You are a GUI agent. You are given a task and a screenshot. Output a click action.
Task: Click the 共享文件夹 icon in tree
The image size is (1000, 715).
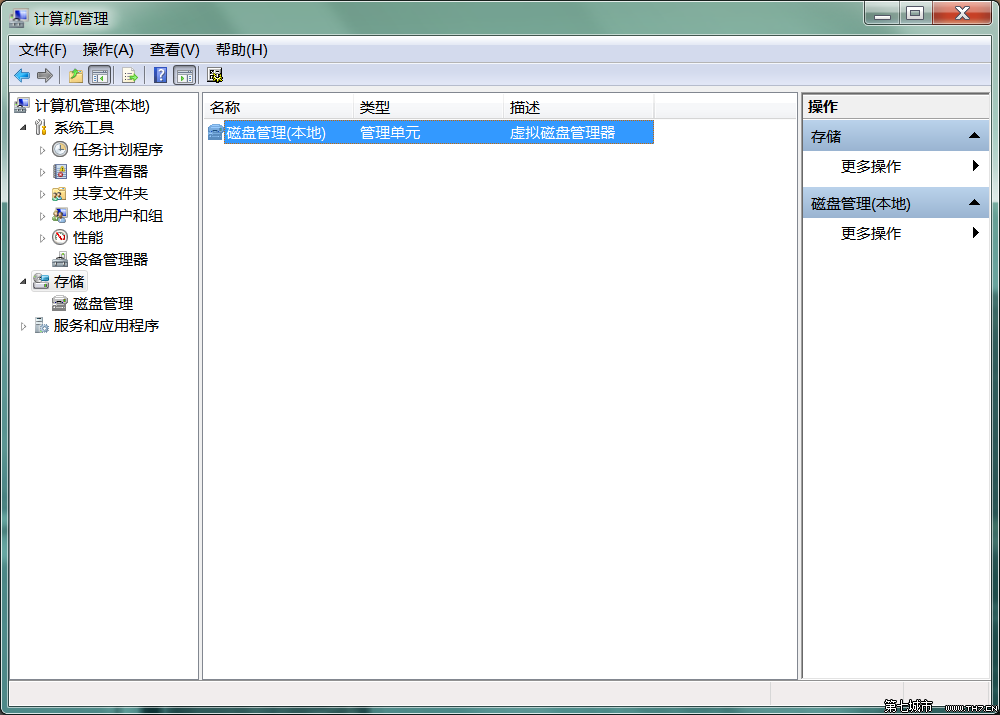click(x=59, y=194)
